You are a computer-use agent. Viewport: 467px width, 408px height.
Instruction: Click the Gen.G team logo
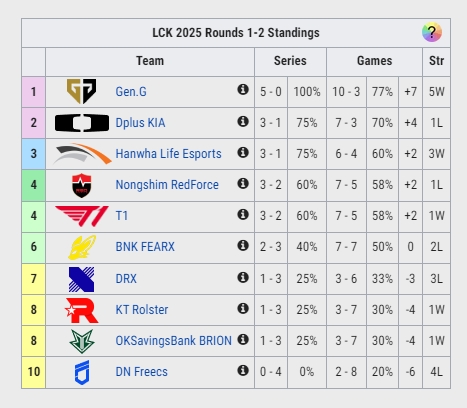(x=82, y=91)
